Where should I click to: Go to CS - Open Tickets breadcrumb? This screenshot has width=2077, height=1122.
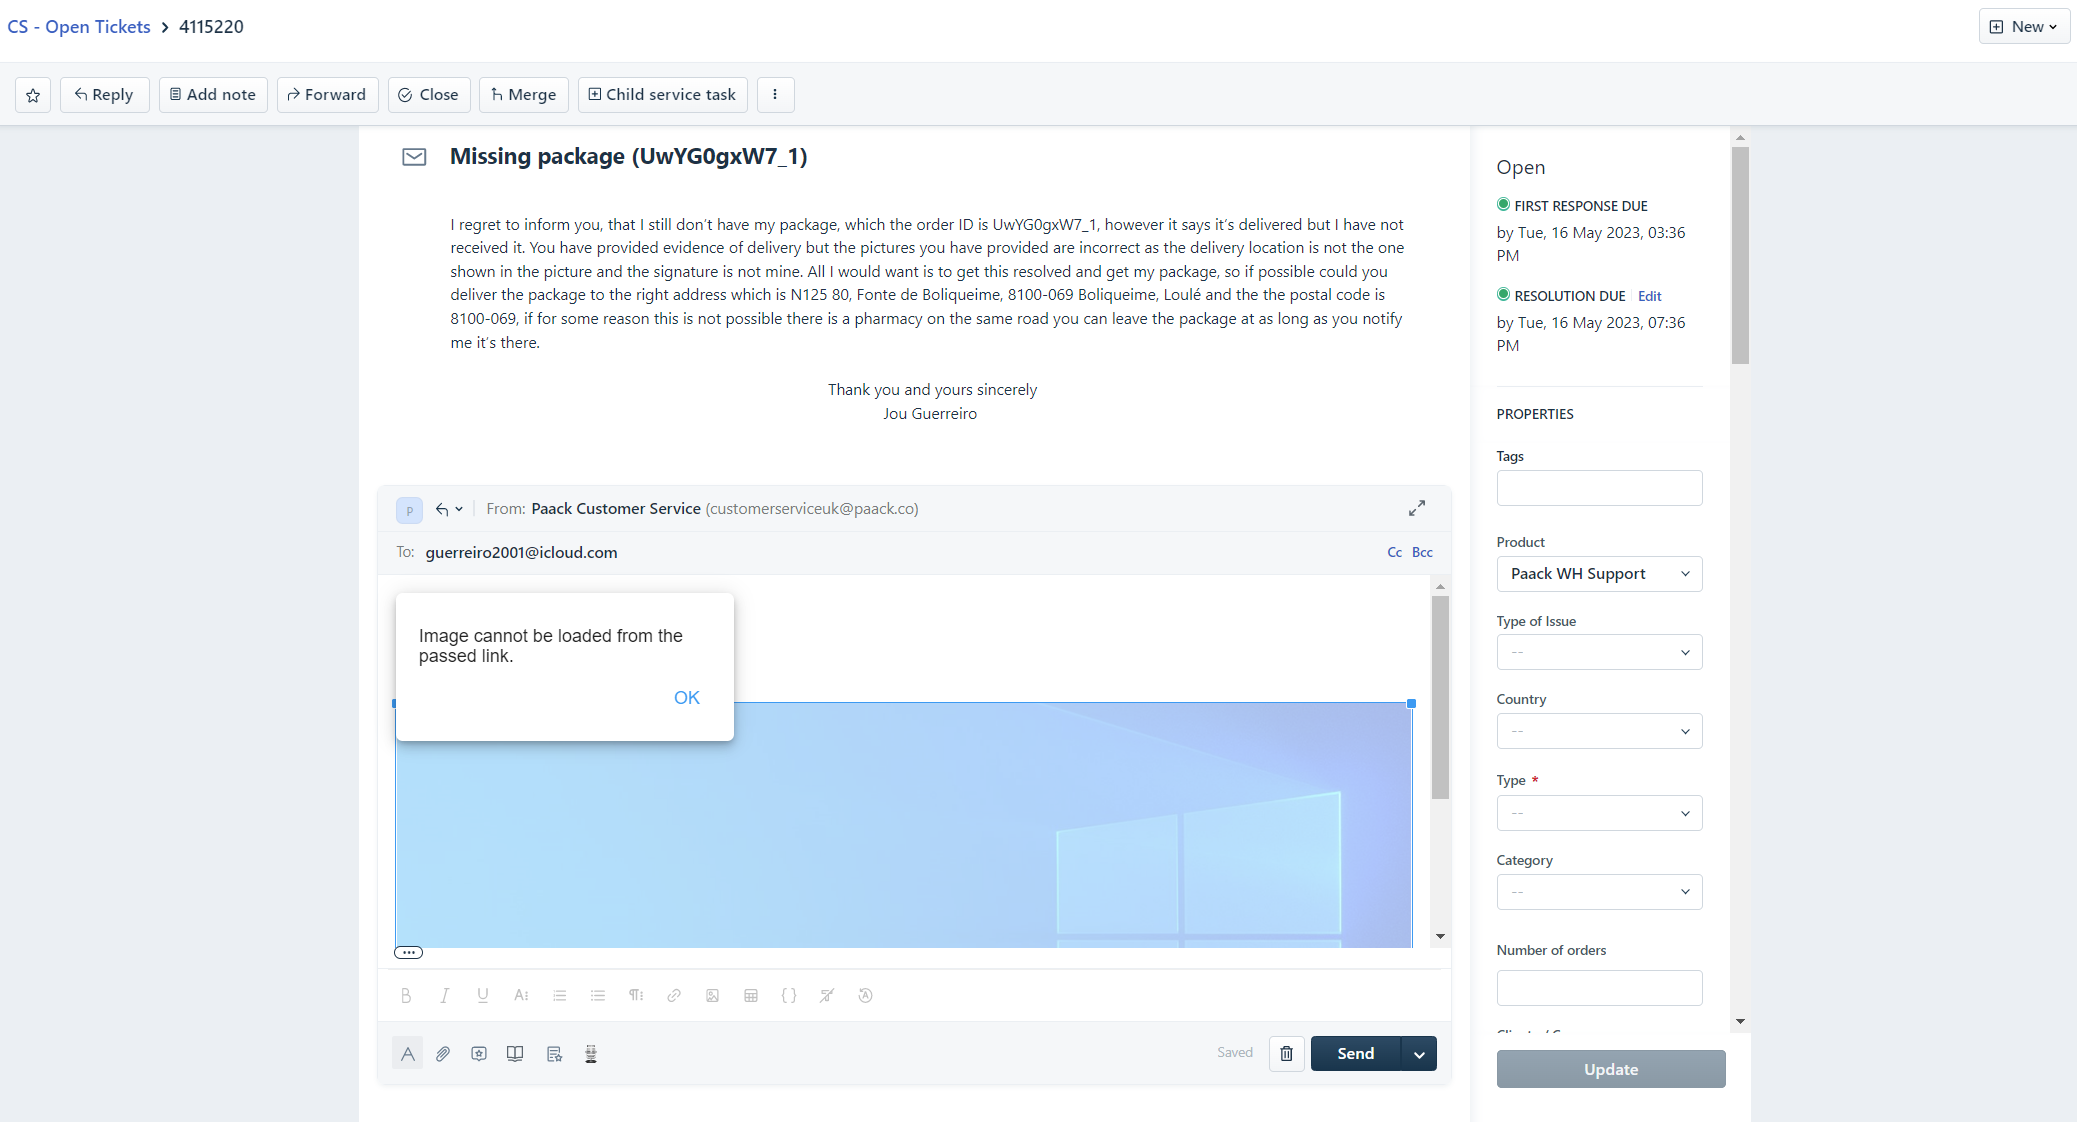[79, 27]
